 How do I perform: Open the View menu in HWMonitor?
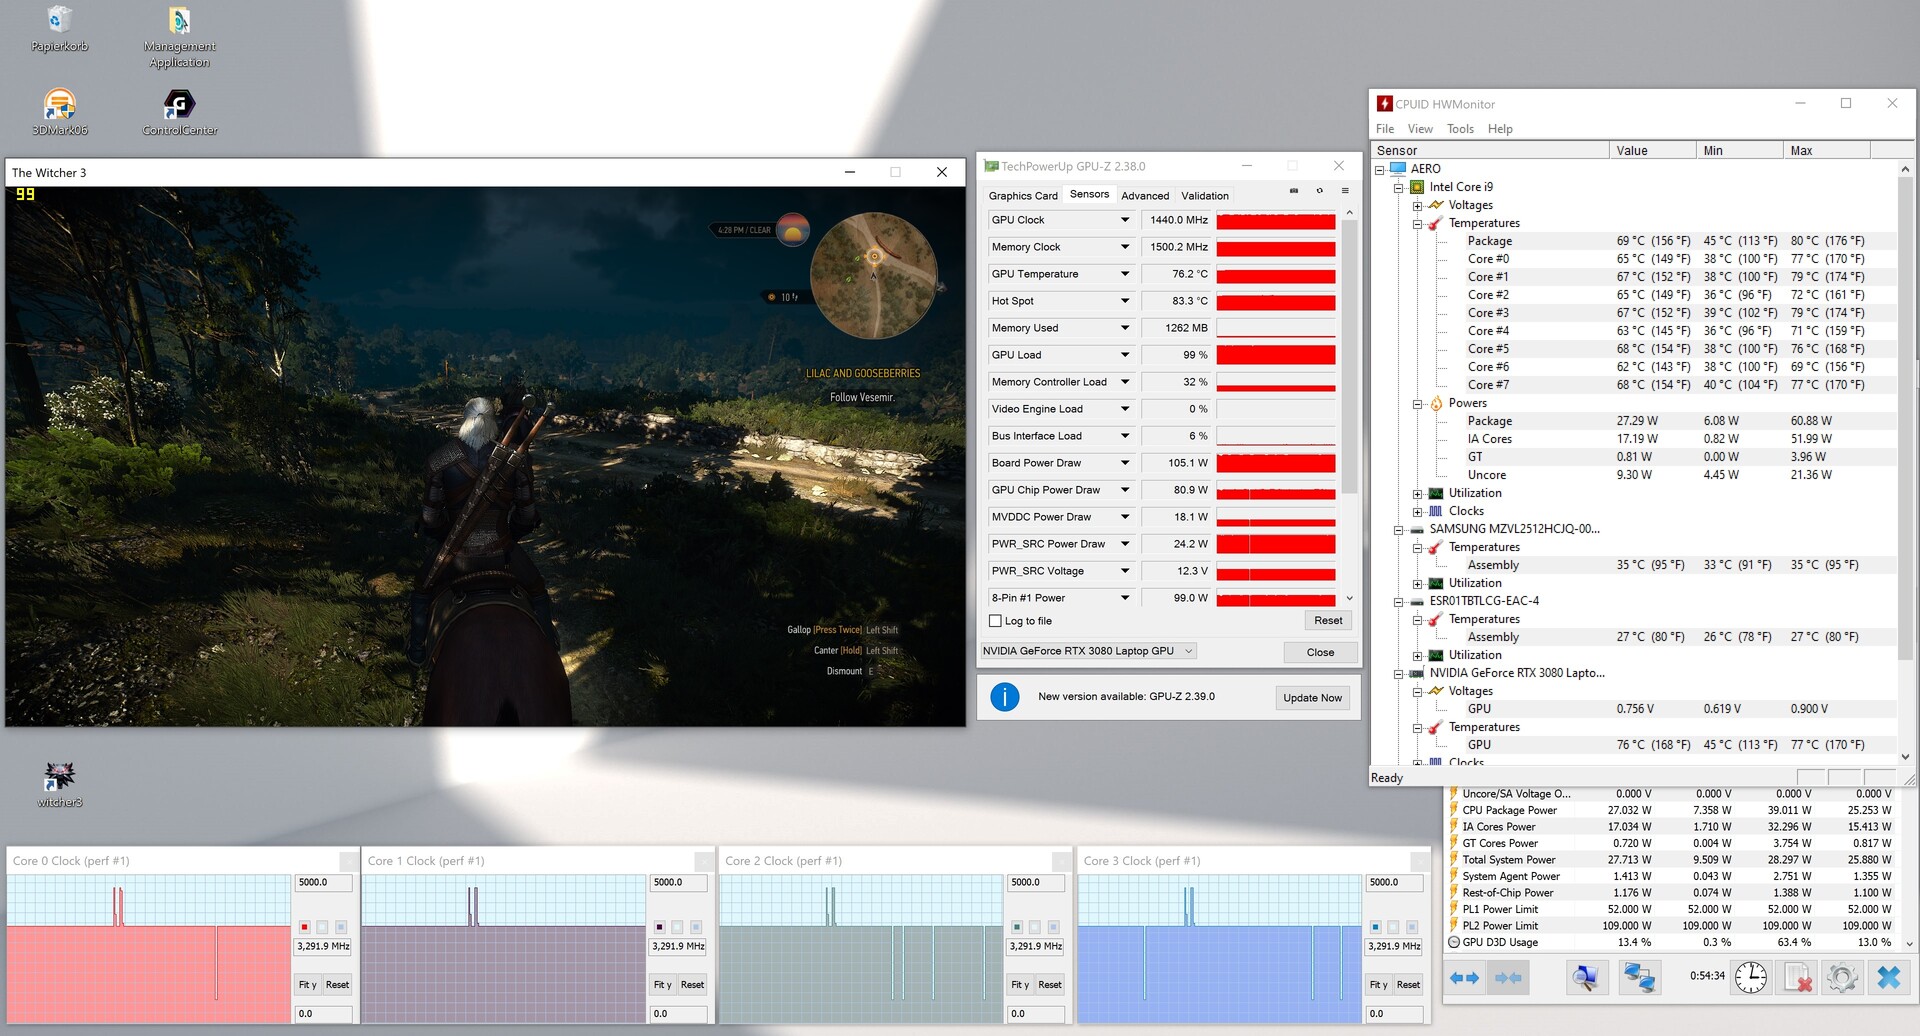1420,129
